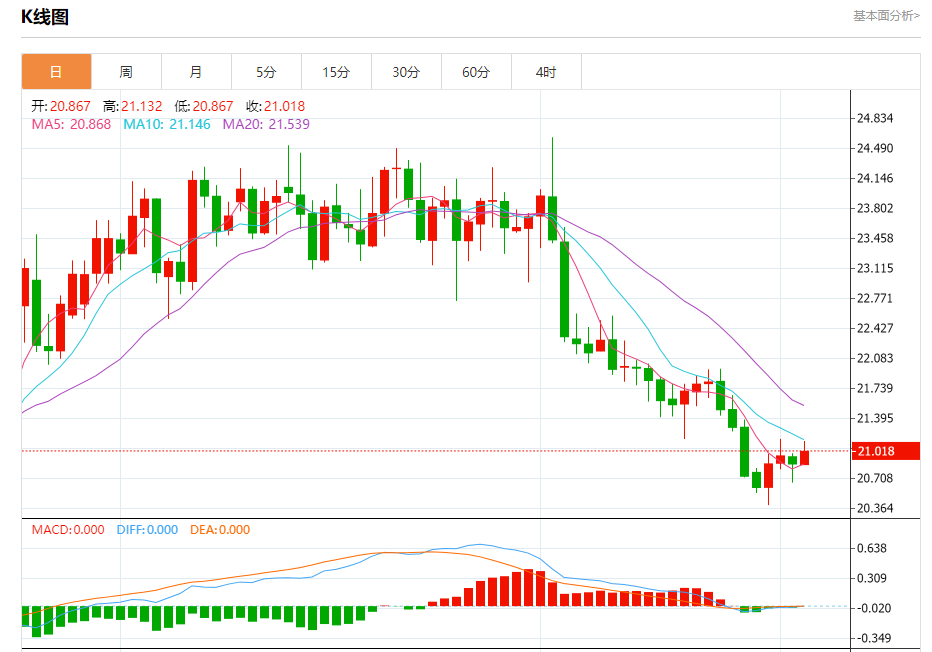
Task: Open the 5分 interval tab
Action: coord(266,72)
